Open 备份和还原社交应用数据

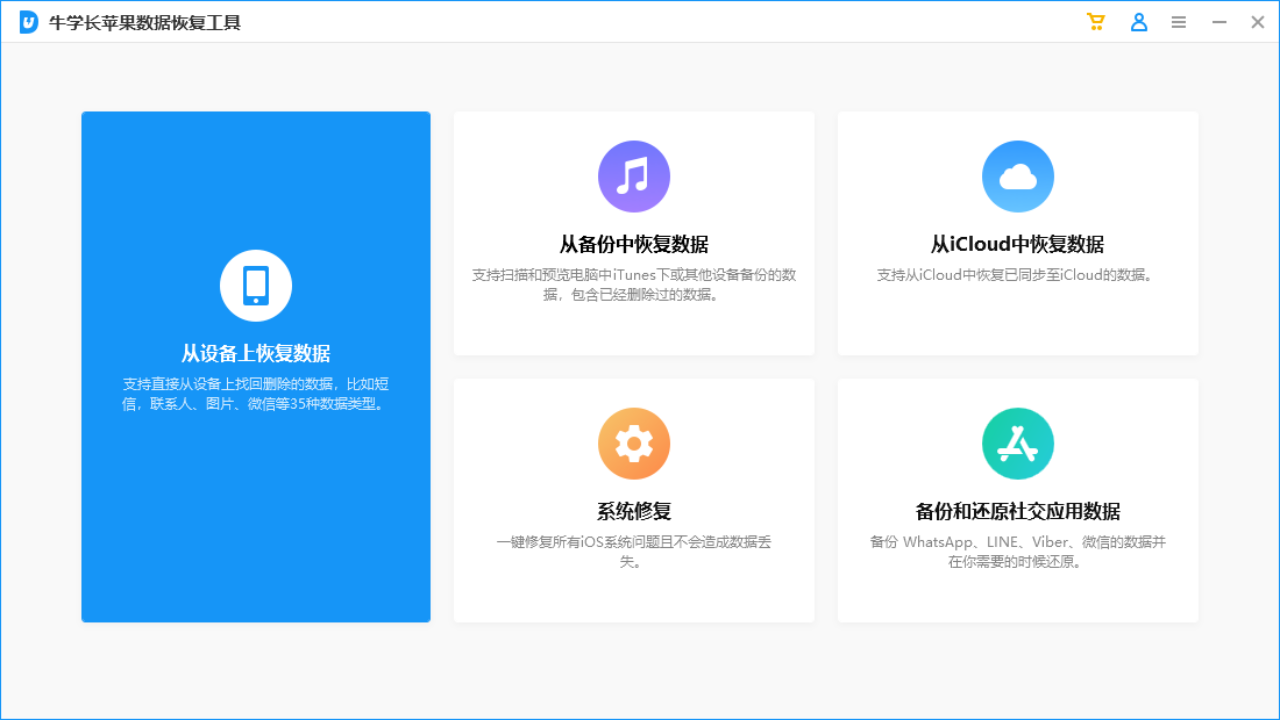1017,510
